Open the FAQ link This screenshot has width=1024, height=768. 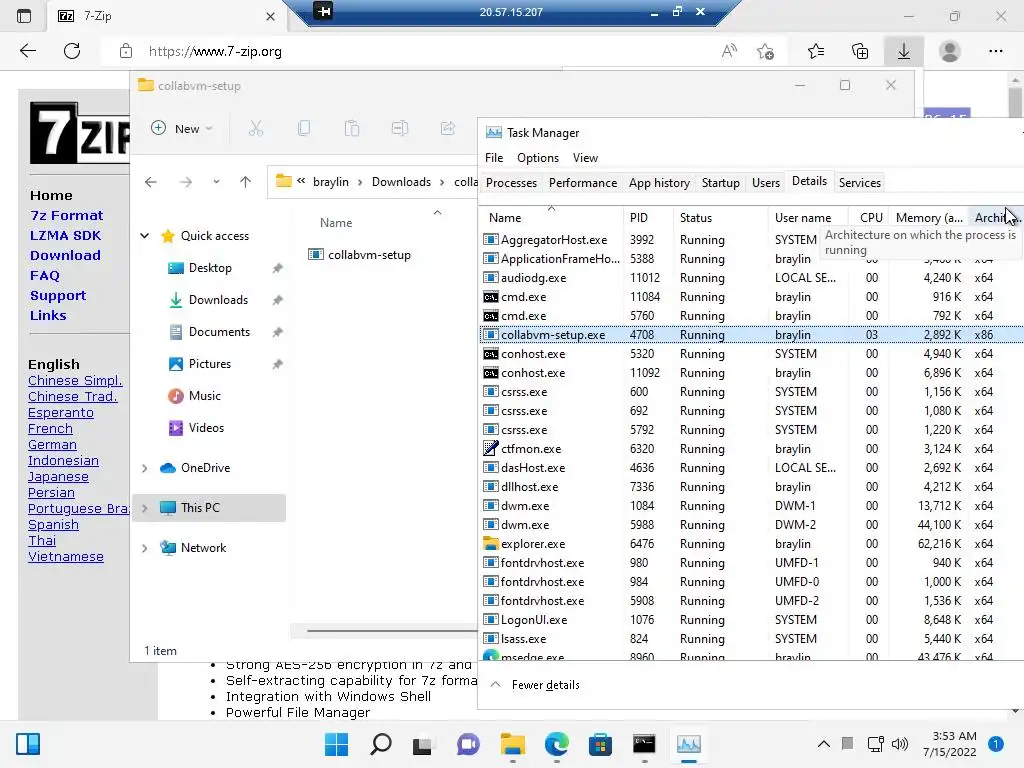[44, 276]
